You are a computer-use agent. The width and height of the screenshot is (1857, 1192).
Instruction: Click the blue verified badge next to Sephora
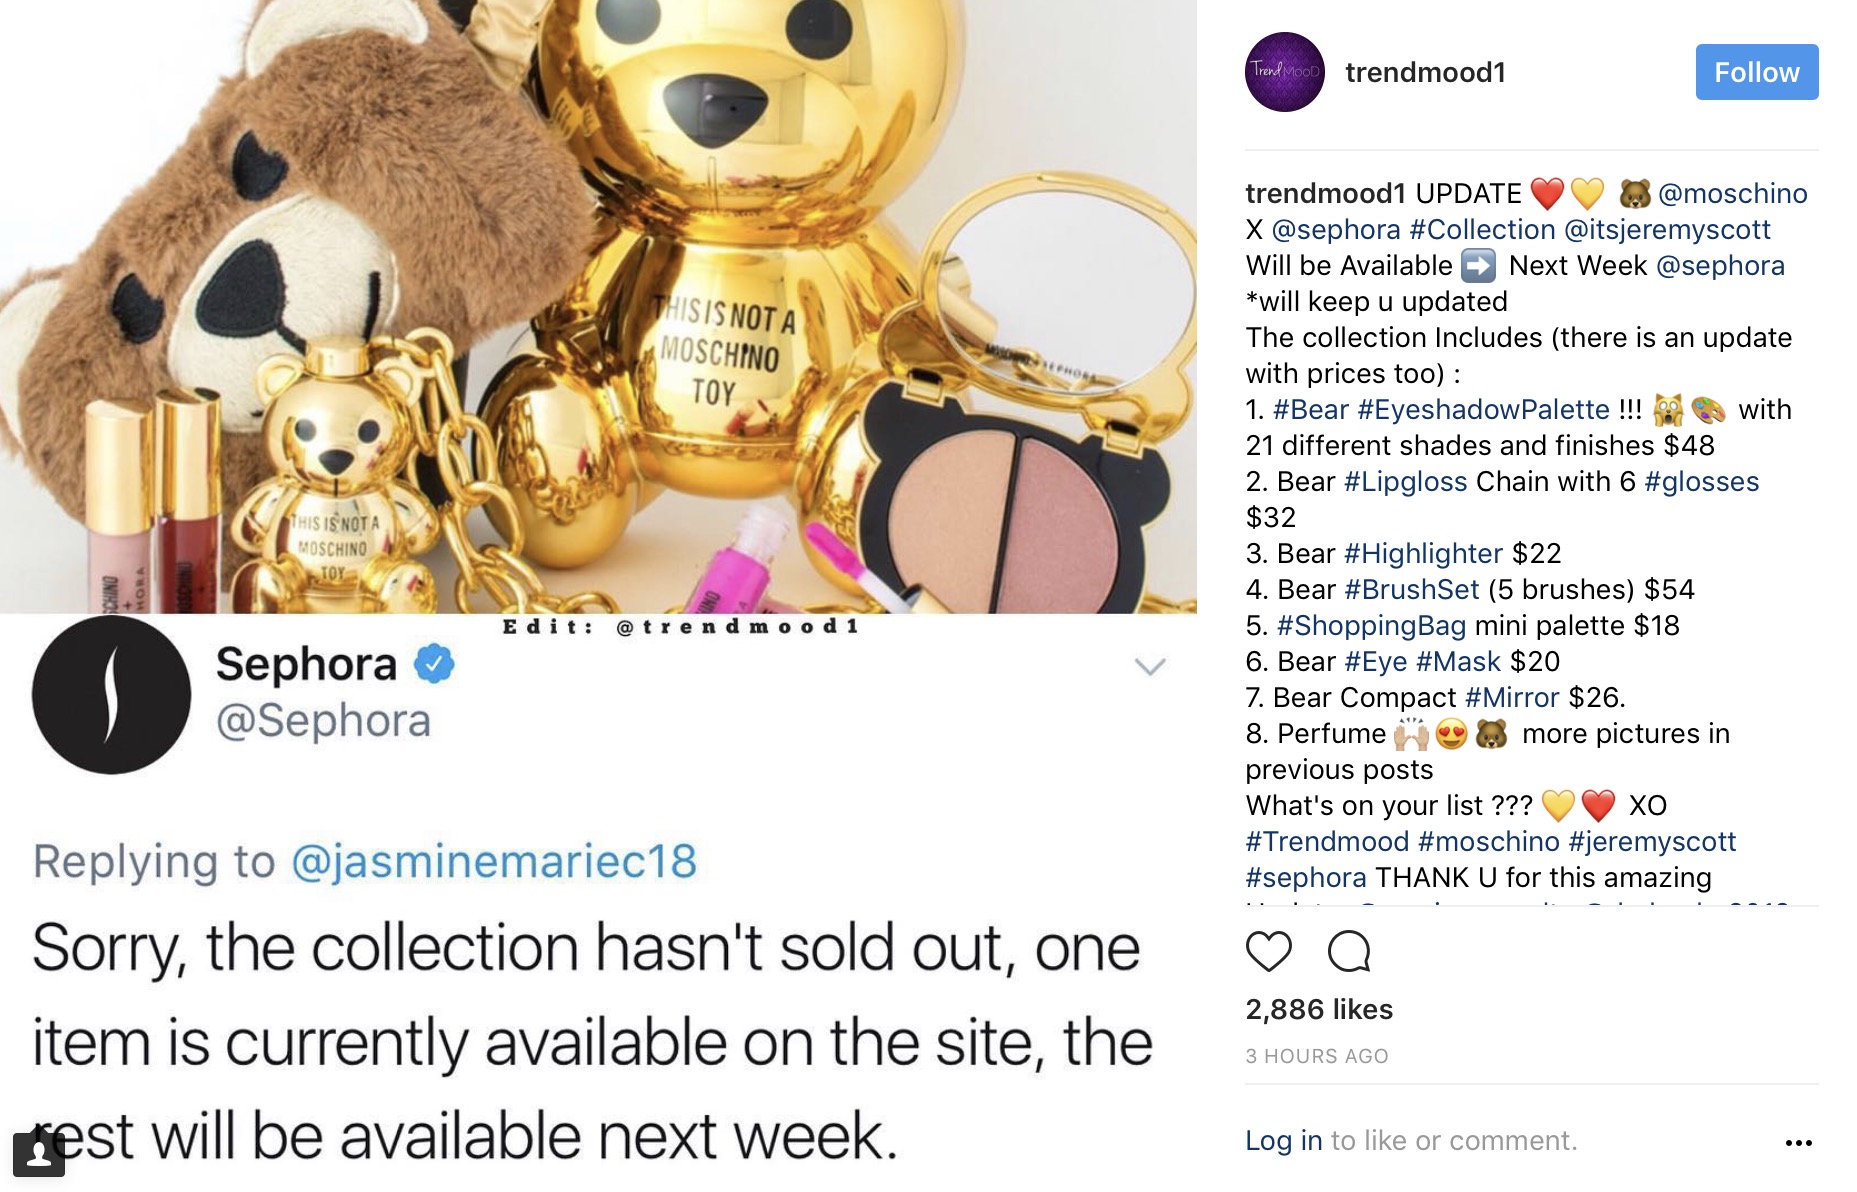coord(434,664)
